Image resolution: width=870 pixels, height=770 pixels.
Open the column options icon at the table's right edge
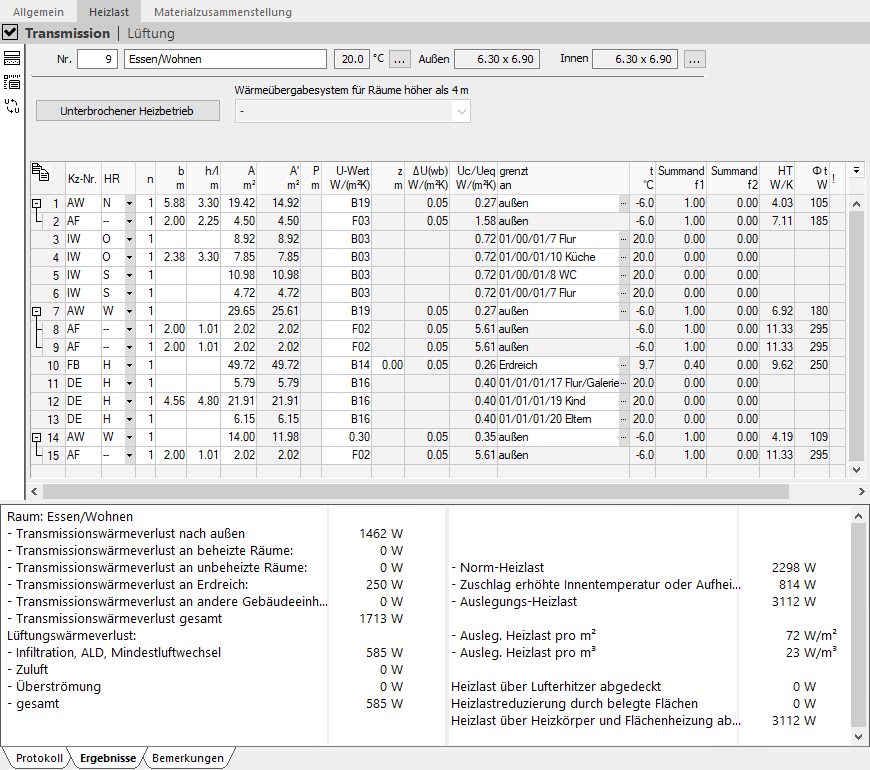tap(856, 170)
